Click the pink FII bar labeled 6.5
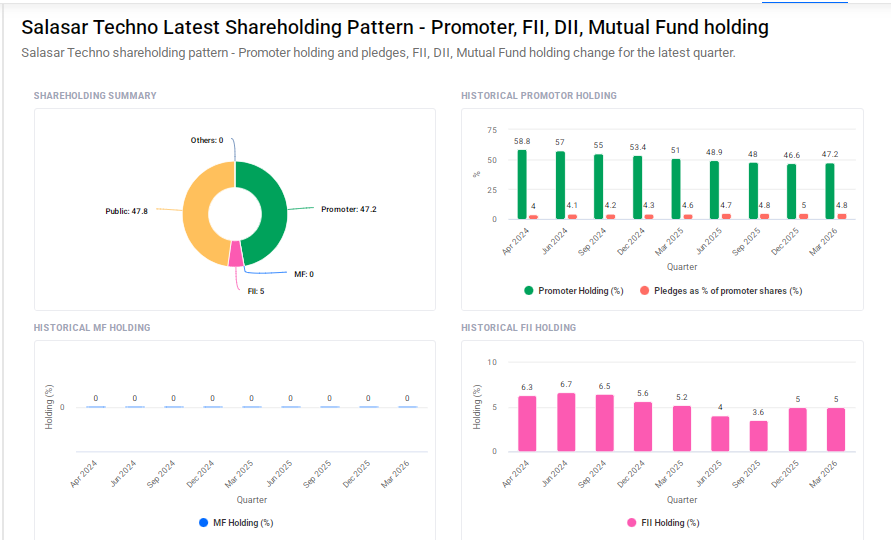Viewport: 891px width, 540px height. click(605, 423)
